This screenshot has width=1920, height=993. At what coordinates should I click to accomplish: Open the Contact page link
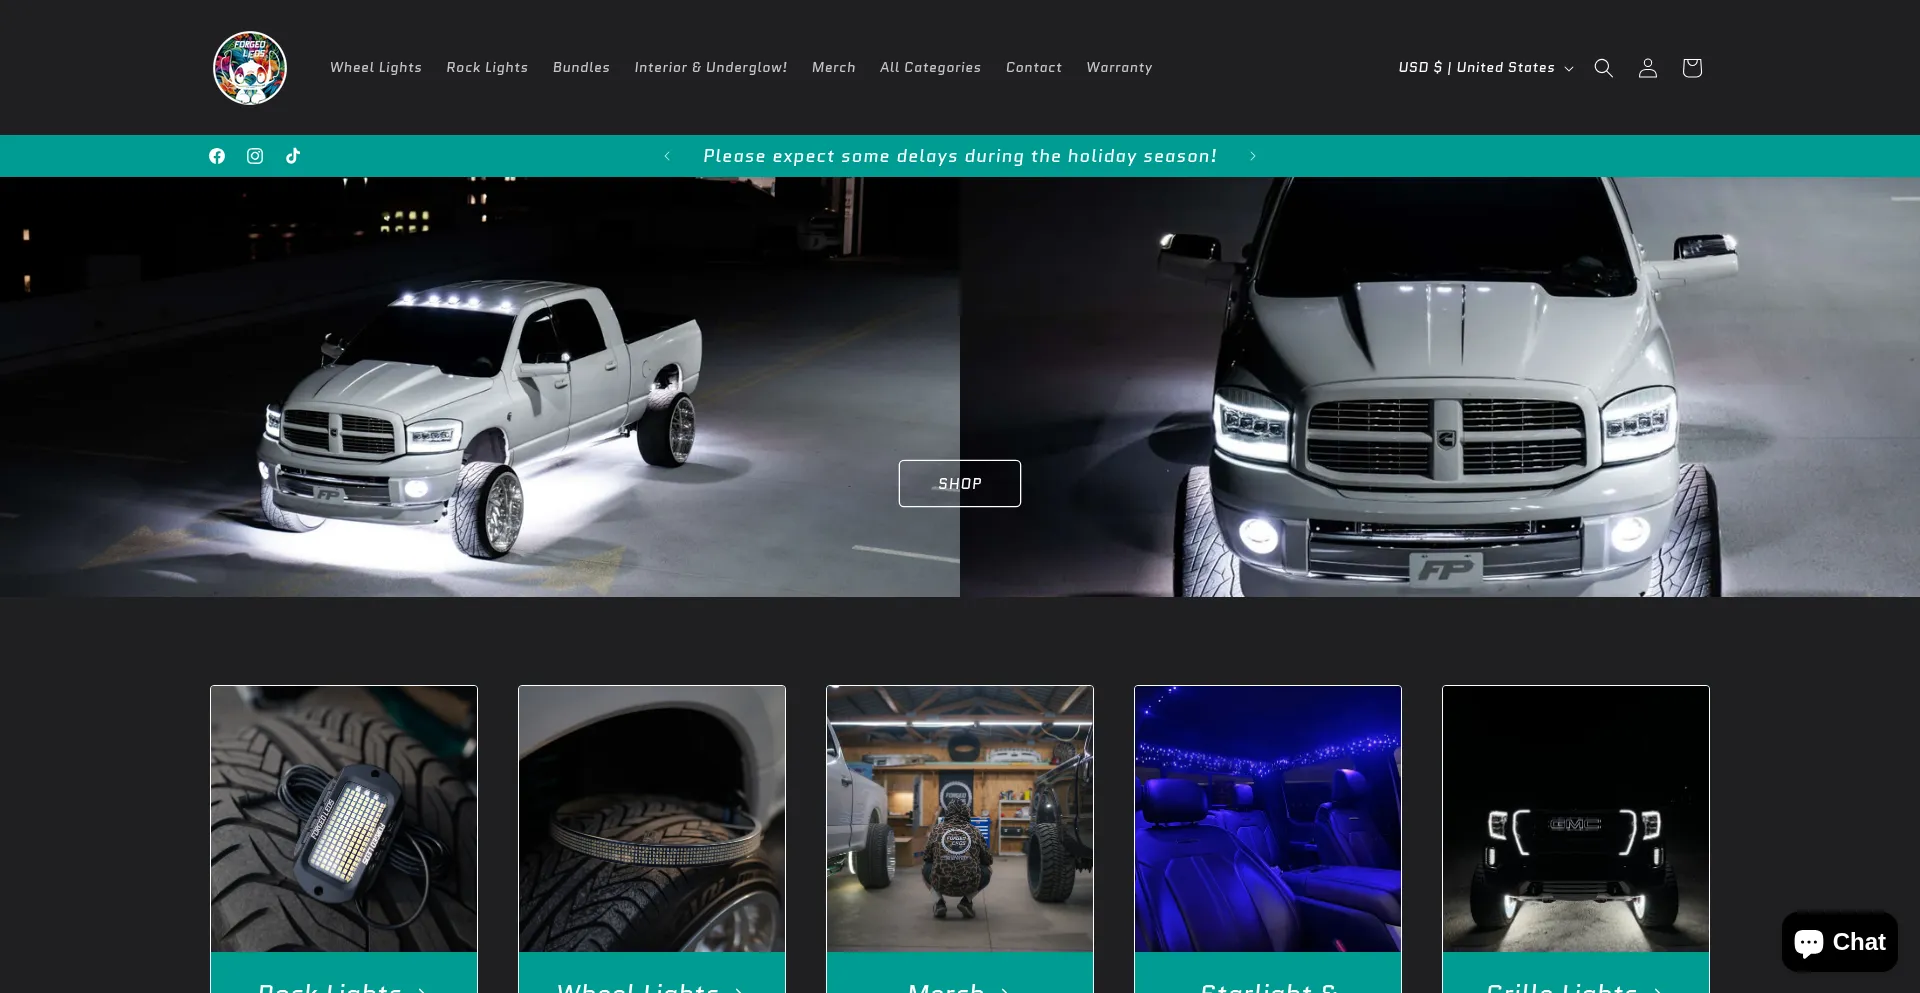pyautogui.click(x=1033, y=68)
